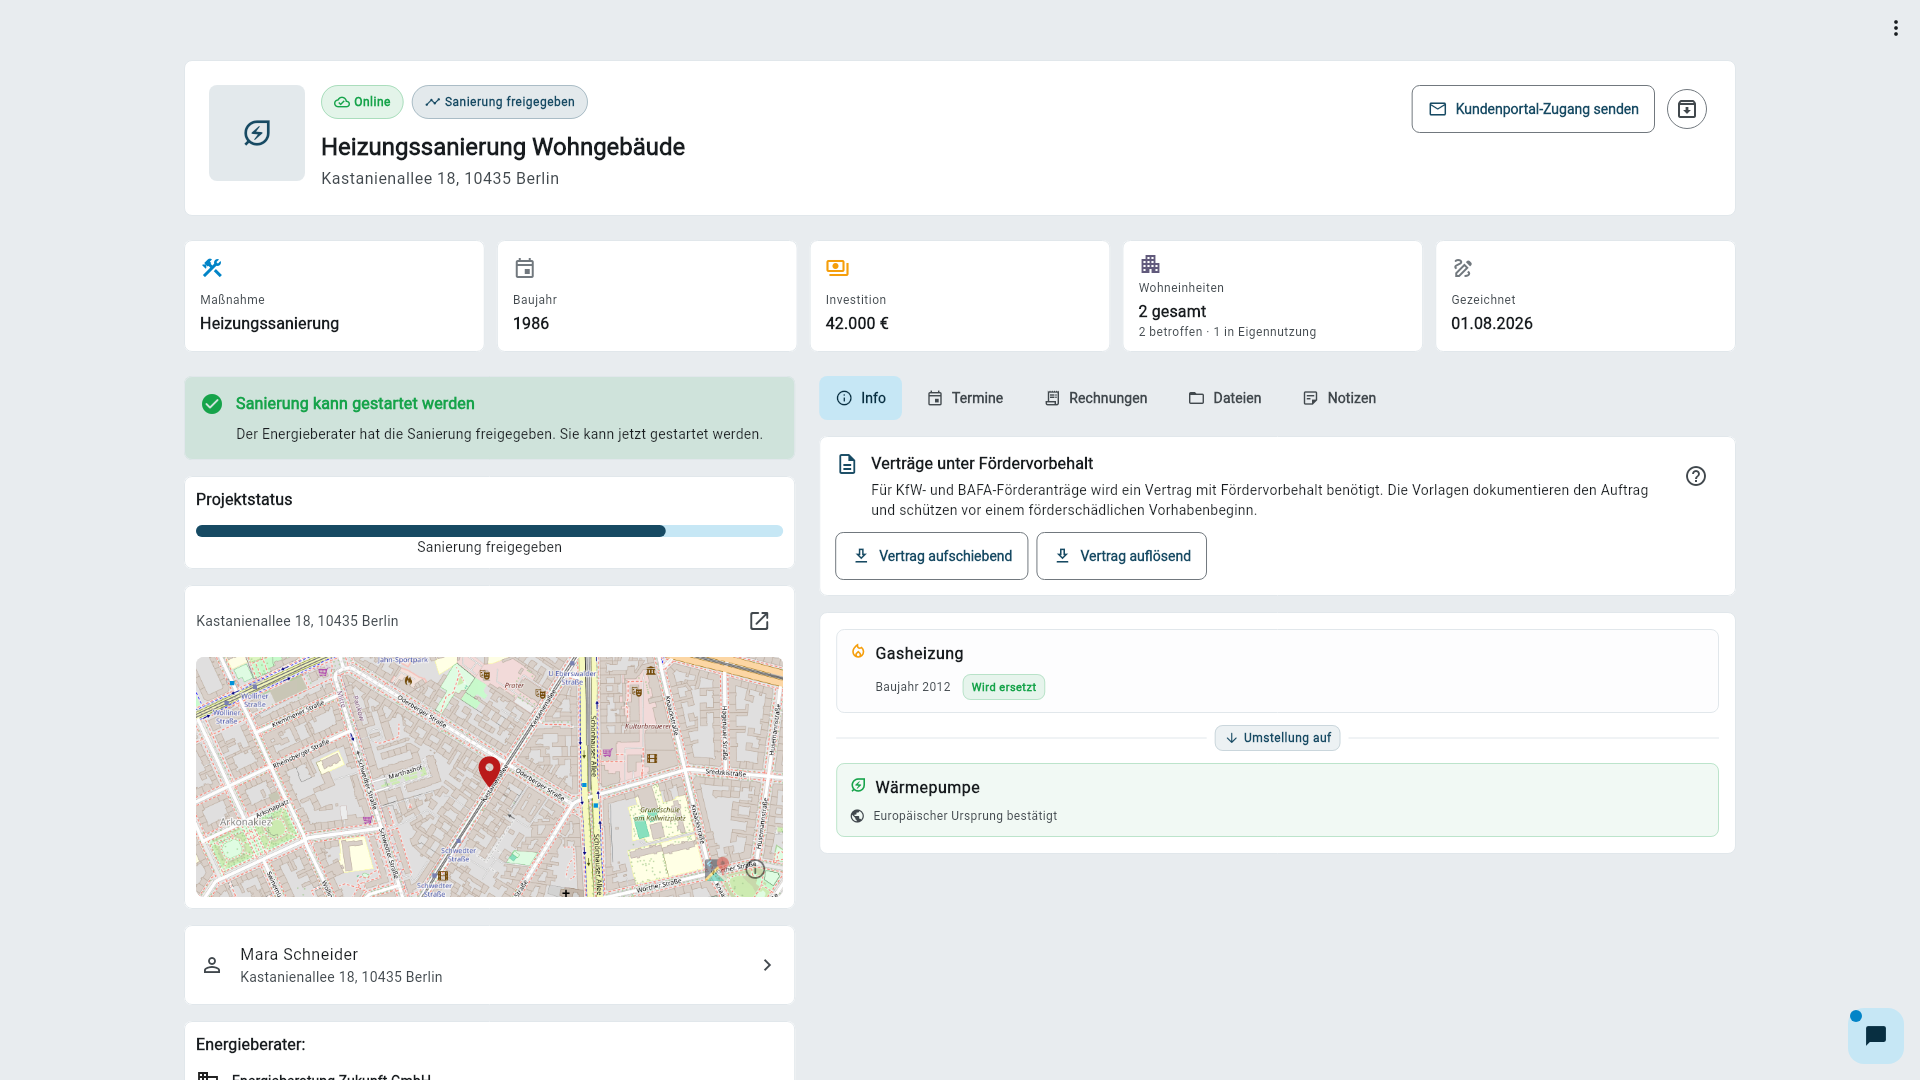The image size is (1920, 1080).
Task: Click the Baujahr value 1986
Action: pyautogui.click(x=531, y=323)
